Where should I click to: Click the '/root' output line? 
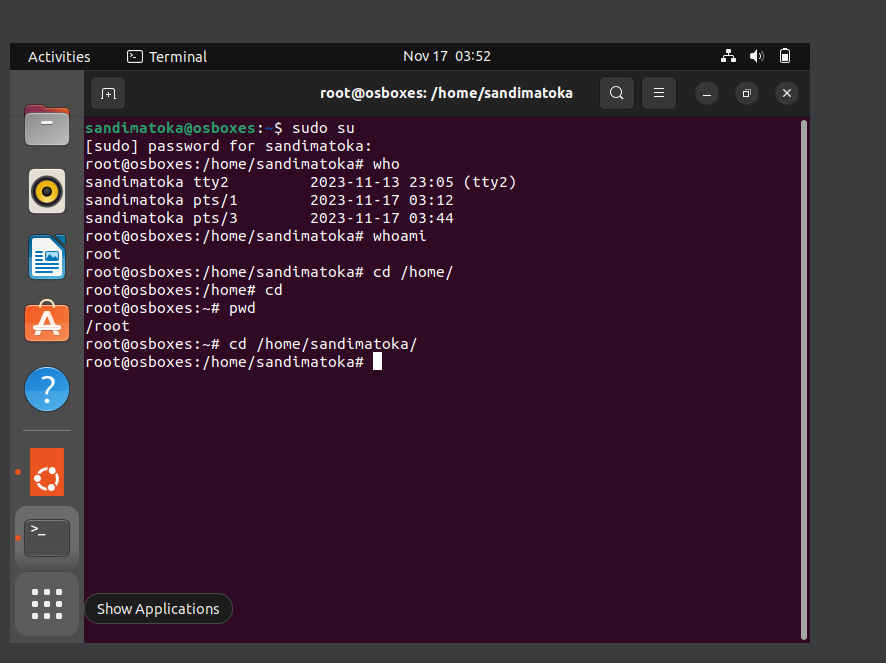107,326
